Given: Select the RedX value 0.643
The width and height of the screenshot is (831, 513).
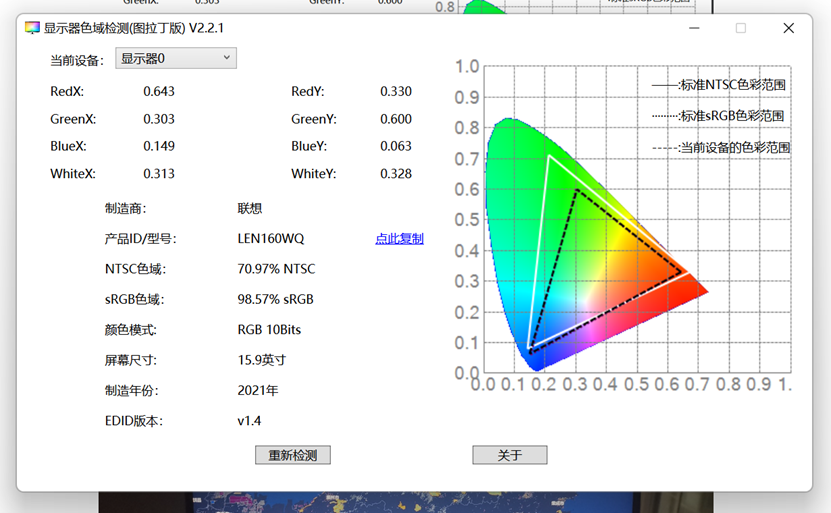Looking at the screenshot, I should pos(159,92).
